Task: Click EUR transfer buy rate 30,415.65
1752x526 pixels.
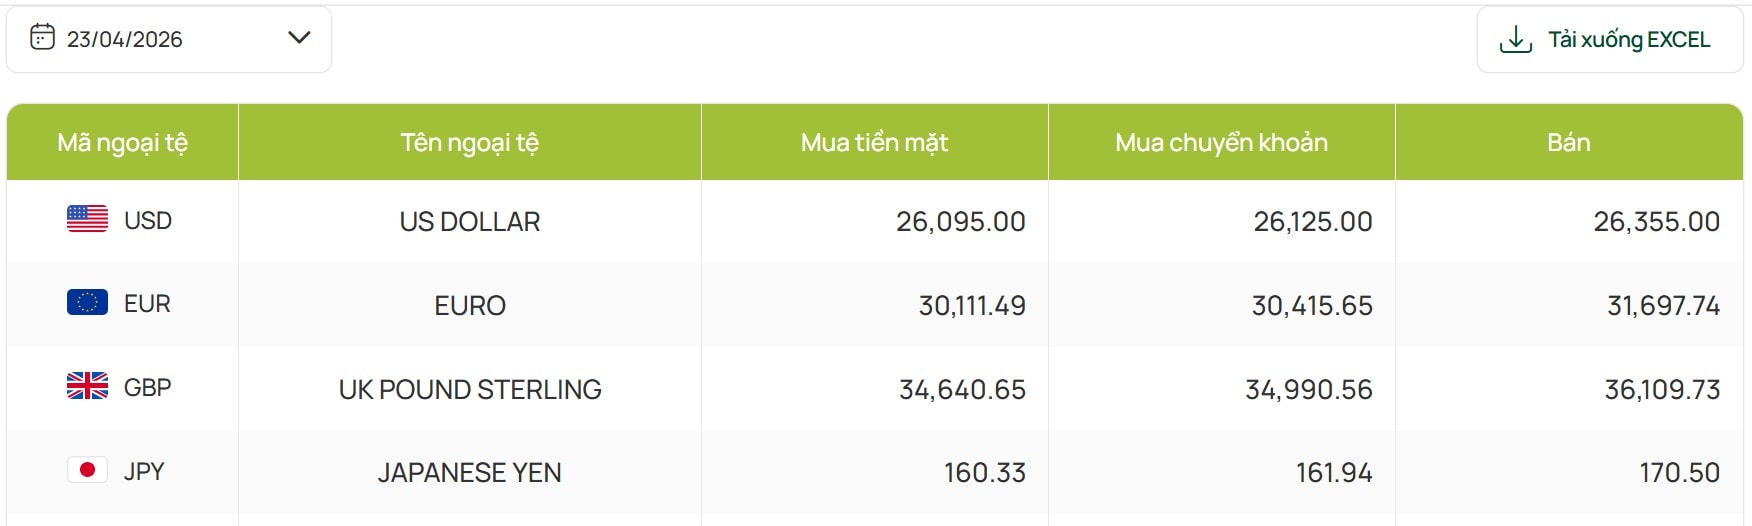Action: [x=1312, y=305]
